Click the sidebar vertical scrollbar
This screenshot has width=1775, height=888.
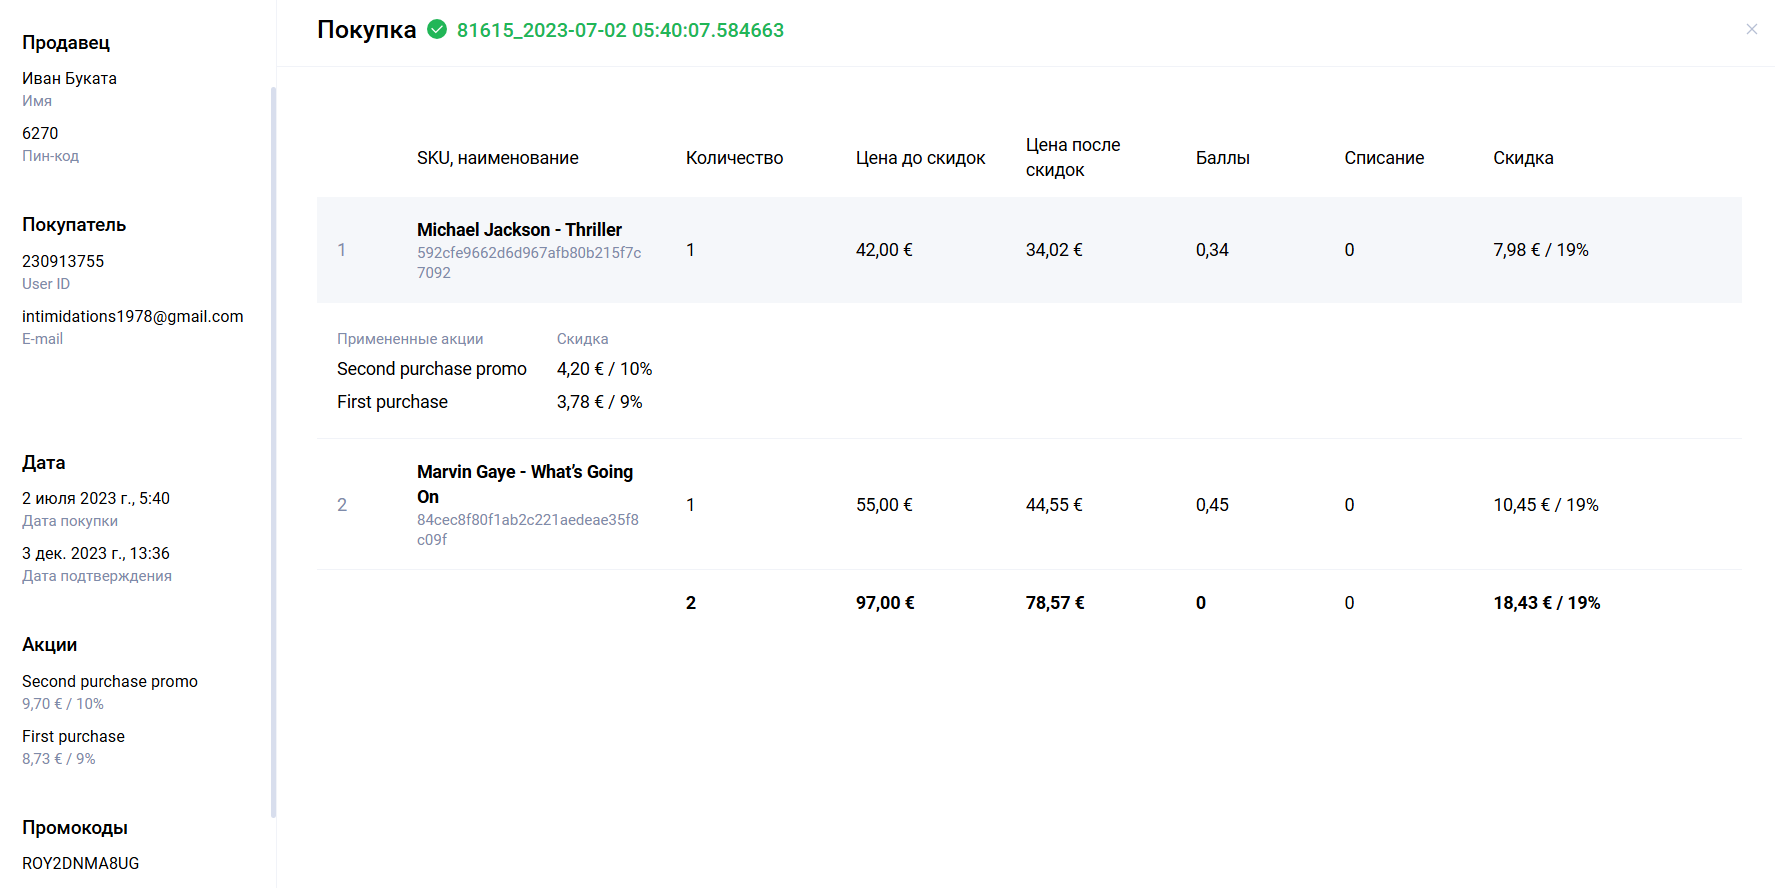(273, 450)
